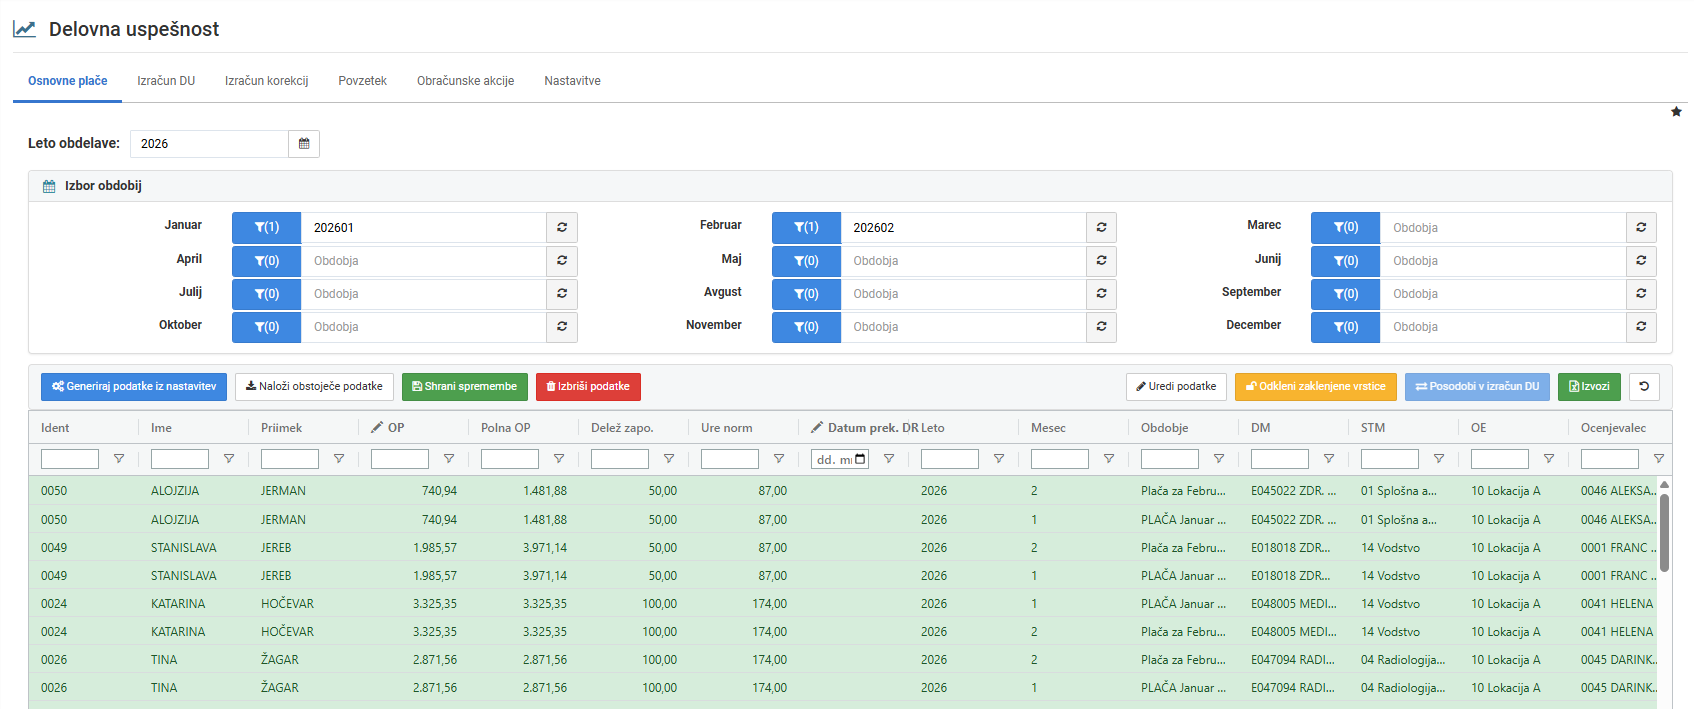Open the filter icon for the Ident column

(x=119, y=459)
